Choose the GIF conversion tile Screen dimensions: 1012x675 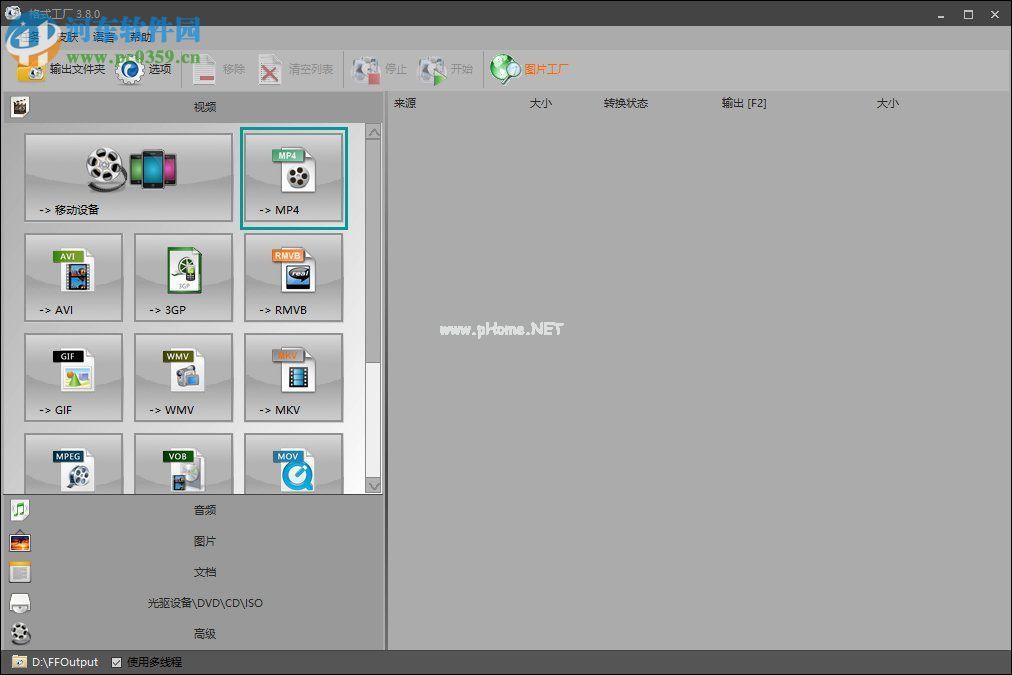(73, 377)
